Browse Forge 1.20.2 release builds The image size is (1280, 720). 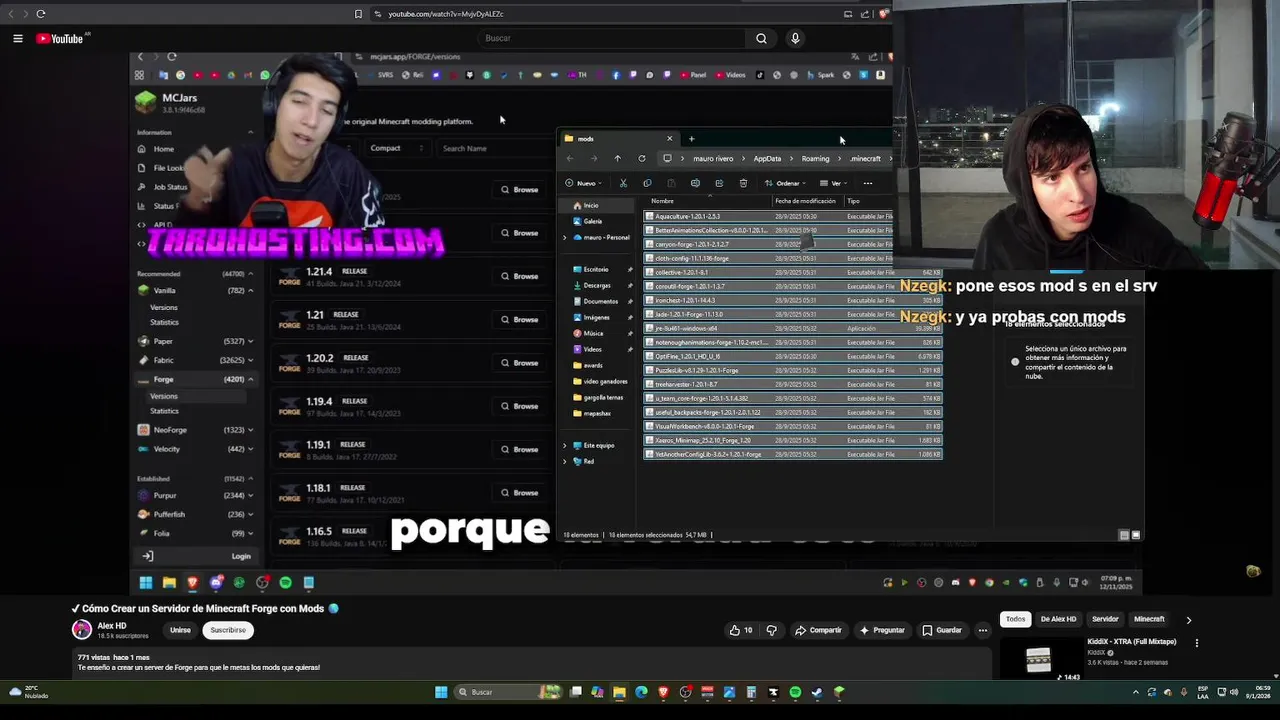pyautogui.click(x=520, y=363)
